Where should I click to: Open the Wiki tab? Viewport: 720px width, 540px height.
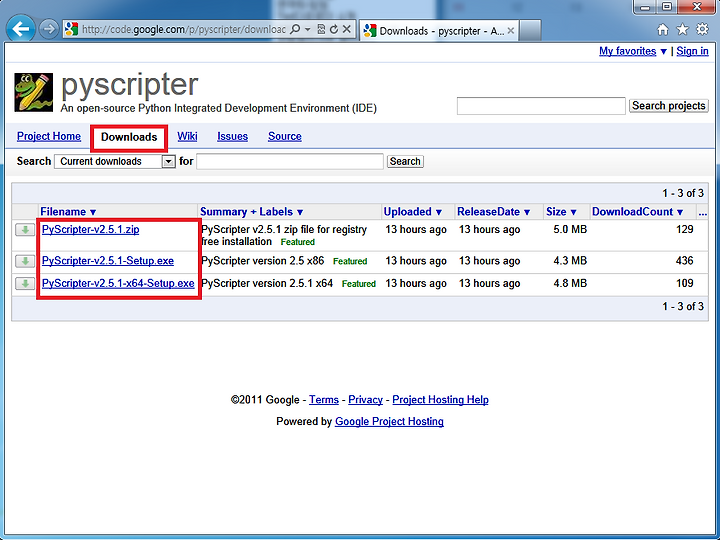pos(187,136)
